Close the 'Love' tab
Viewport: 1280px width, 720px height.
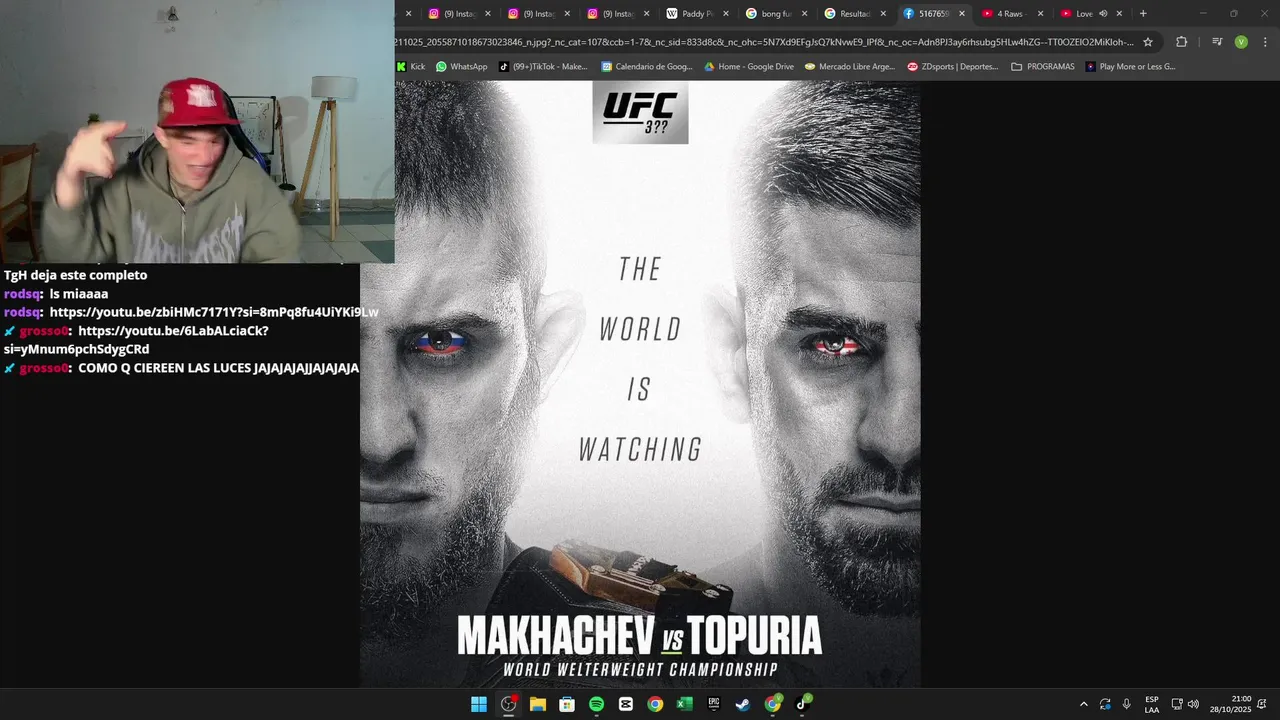(x=1119, y=14)
